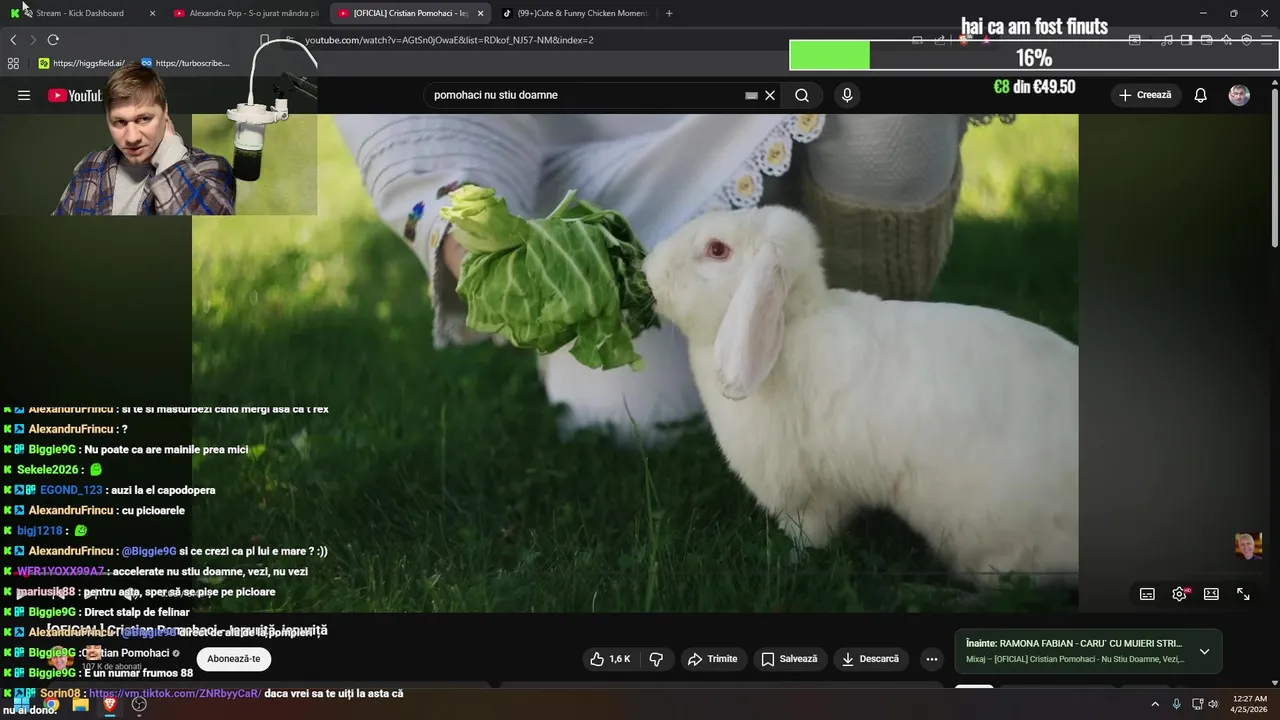
Task: Open Chrome from the taskbar
Action: click(51, 704)
